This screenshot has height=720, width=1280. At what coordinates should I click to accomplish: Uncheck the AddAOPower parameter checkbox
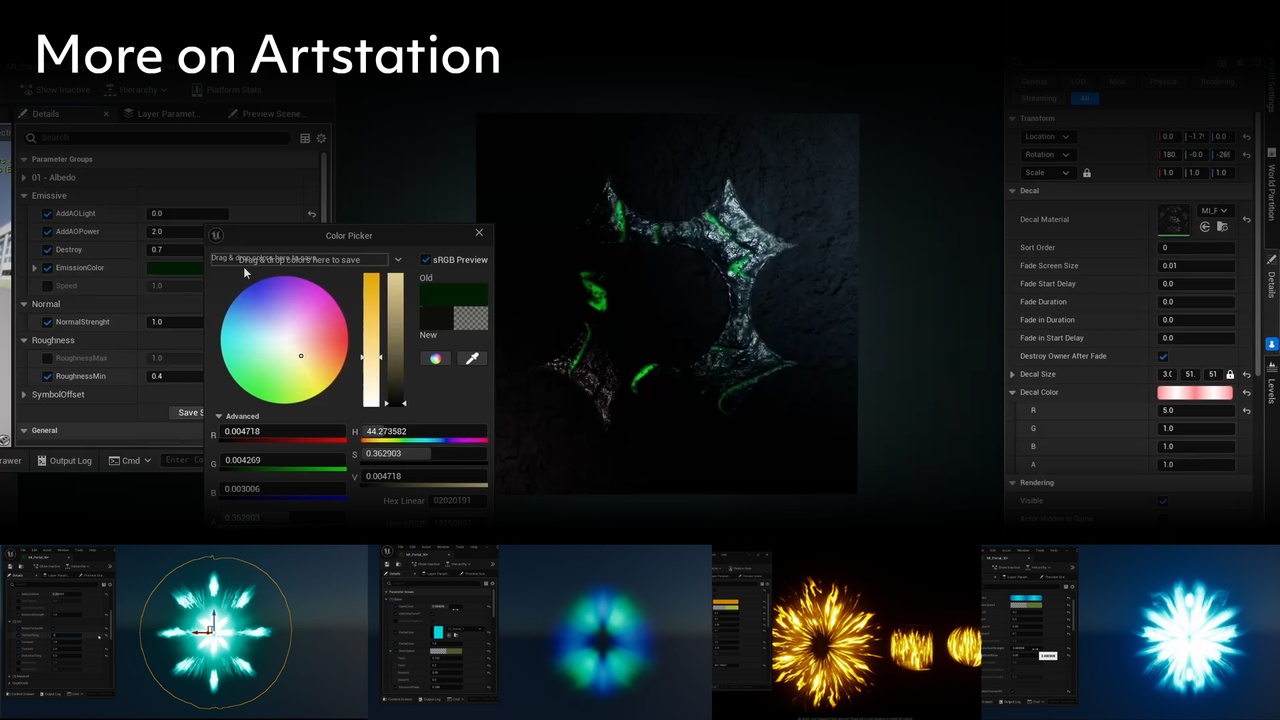pyautogui.click(x=47, y=232)
